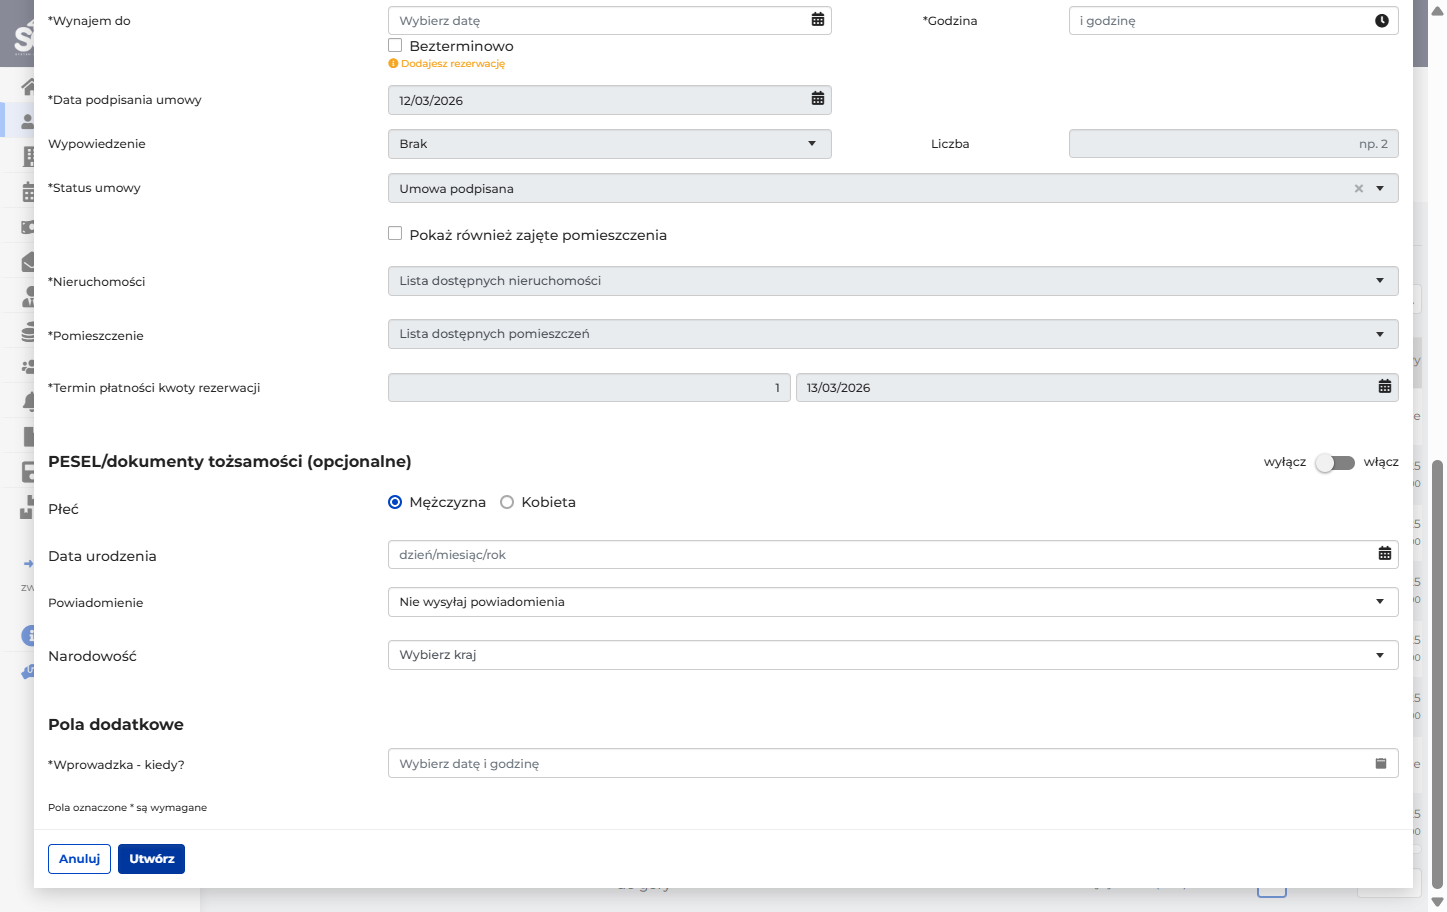Clear the Umowa podpisana status selection
This screenshot has height=912, width=1447.
pyautogui.click(x=1359, y=188)
